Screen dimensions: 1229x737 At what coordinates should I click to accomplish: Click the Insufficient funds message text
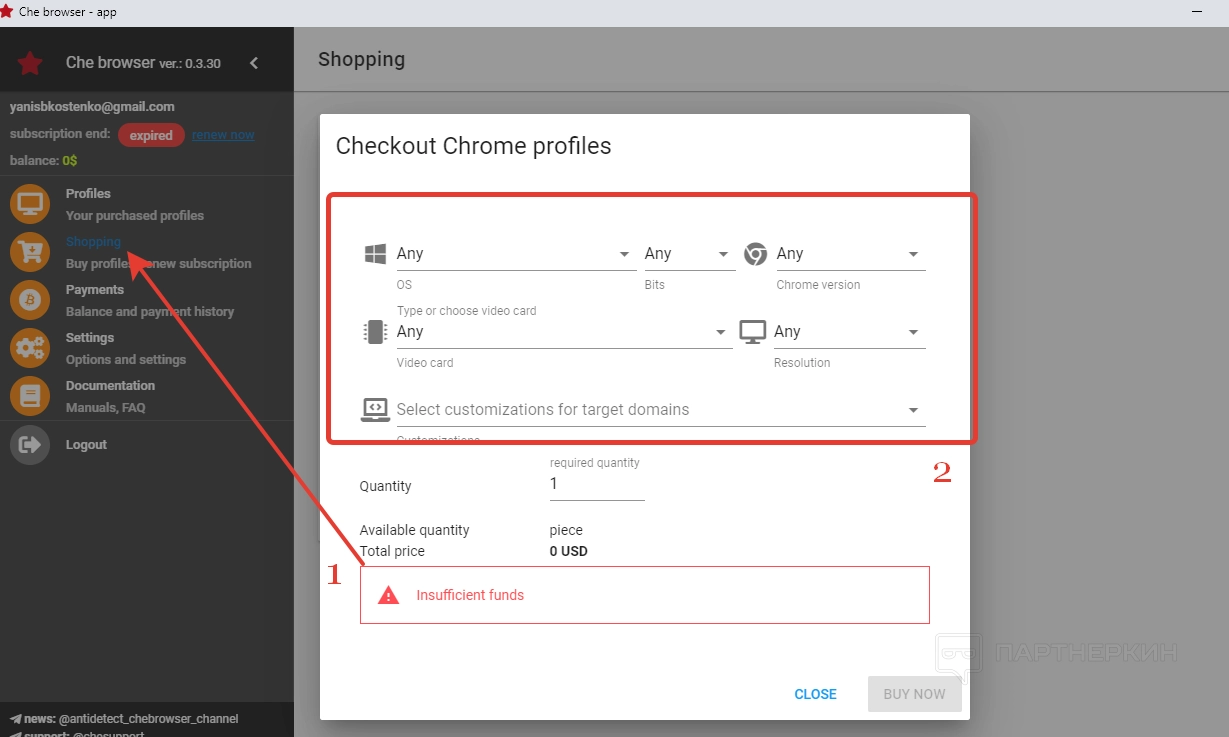pyautogui.click(x=470, y=595)
